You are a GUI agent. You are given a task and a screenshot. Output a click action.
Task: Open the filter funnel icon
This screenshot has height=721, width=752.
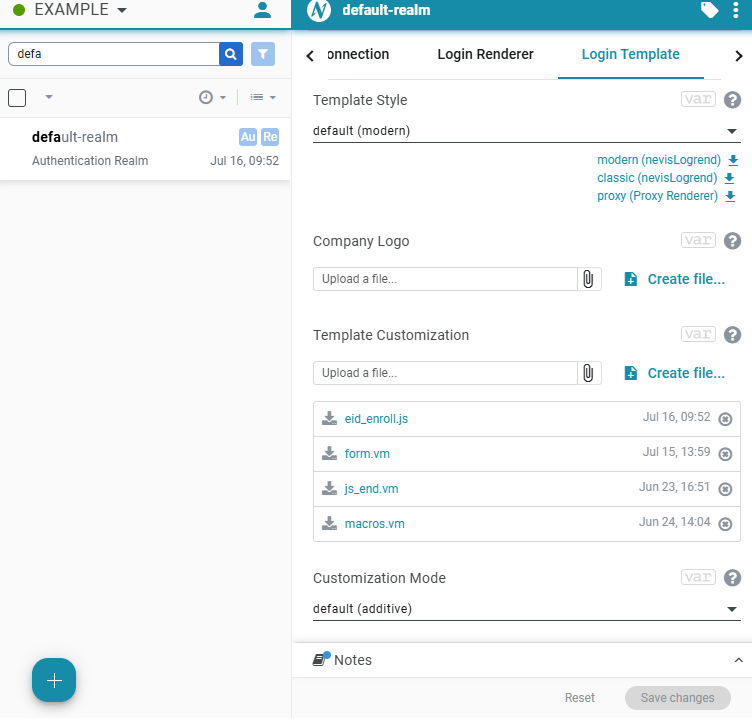coord(263,54)
